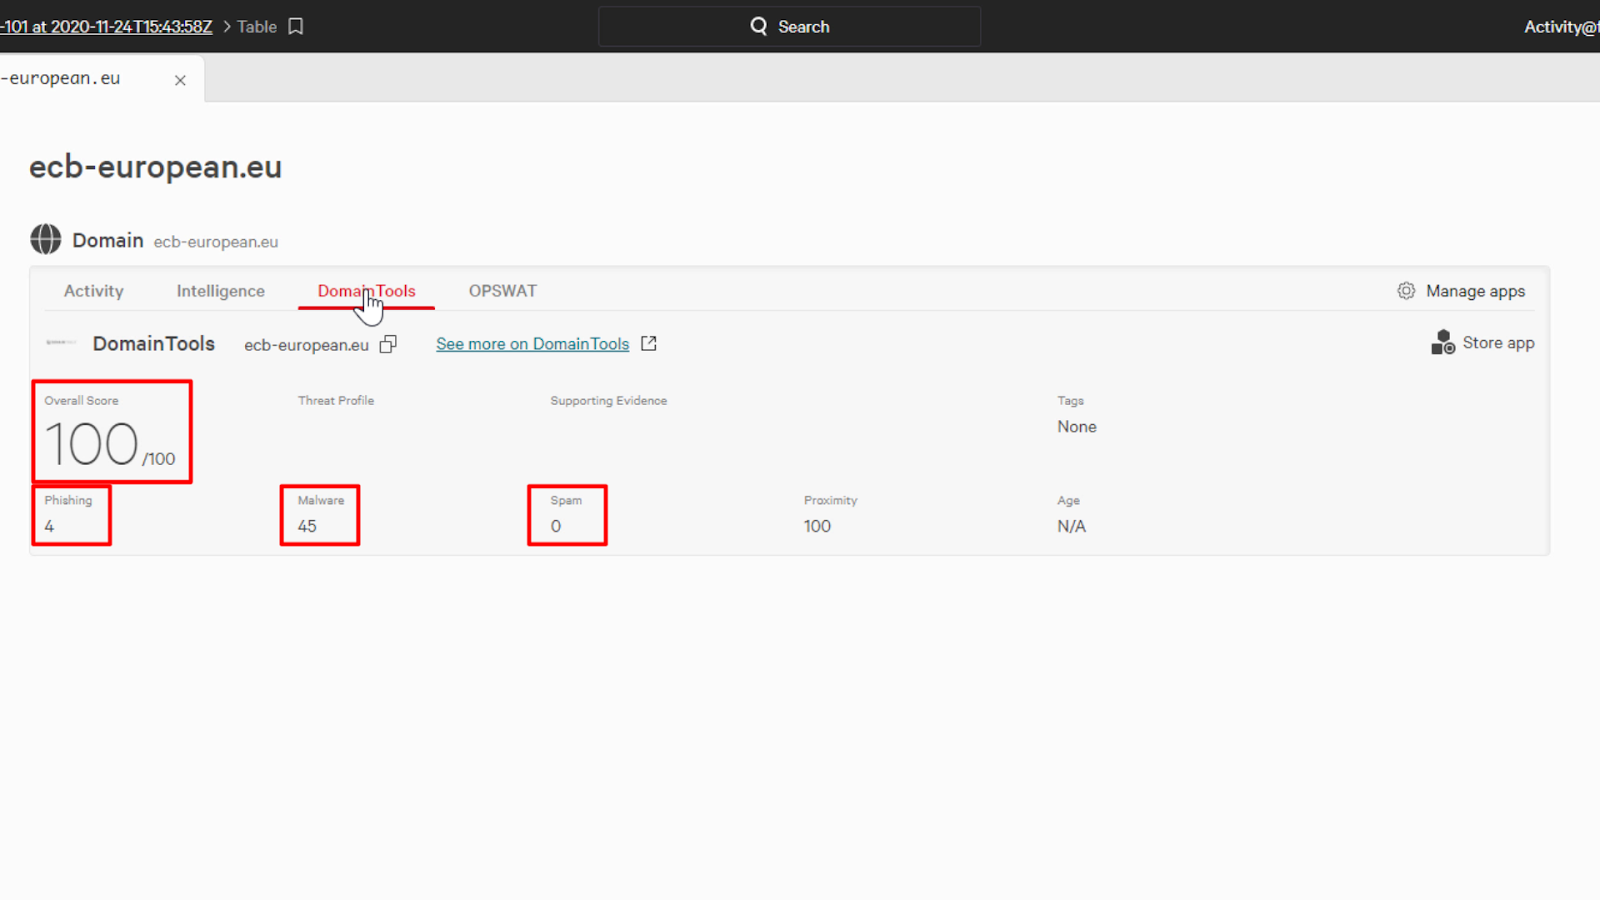1600x900 pixels.
Task: Click the Proximity value 100
Action: 817,526
